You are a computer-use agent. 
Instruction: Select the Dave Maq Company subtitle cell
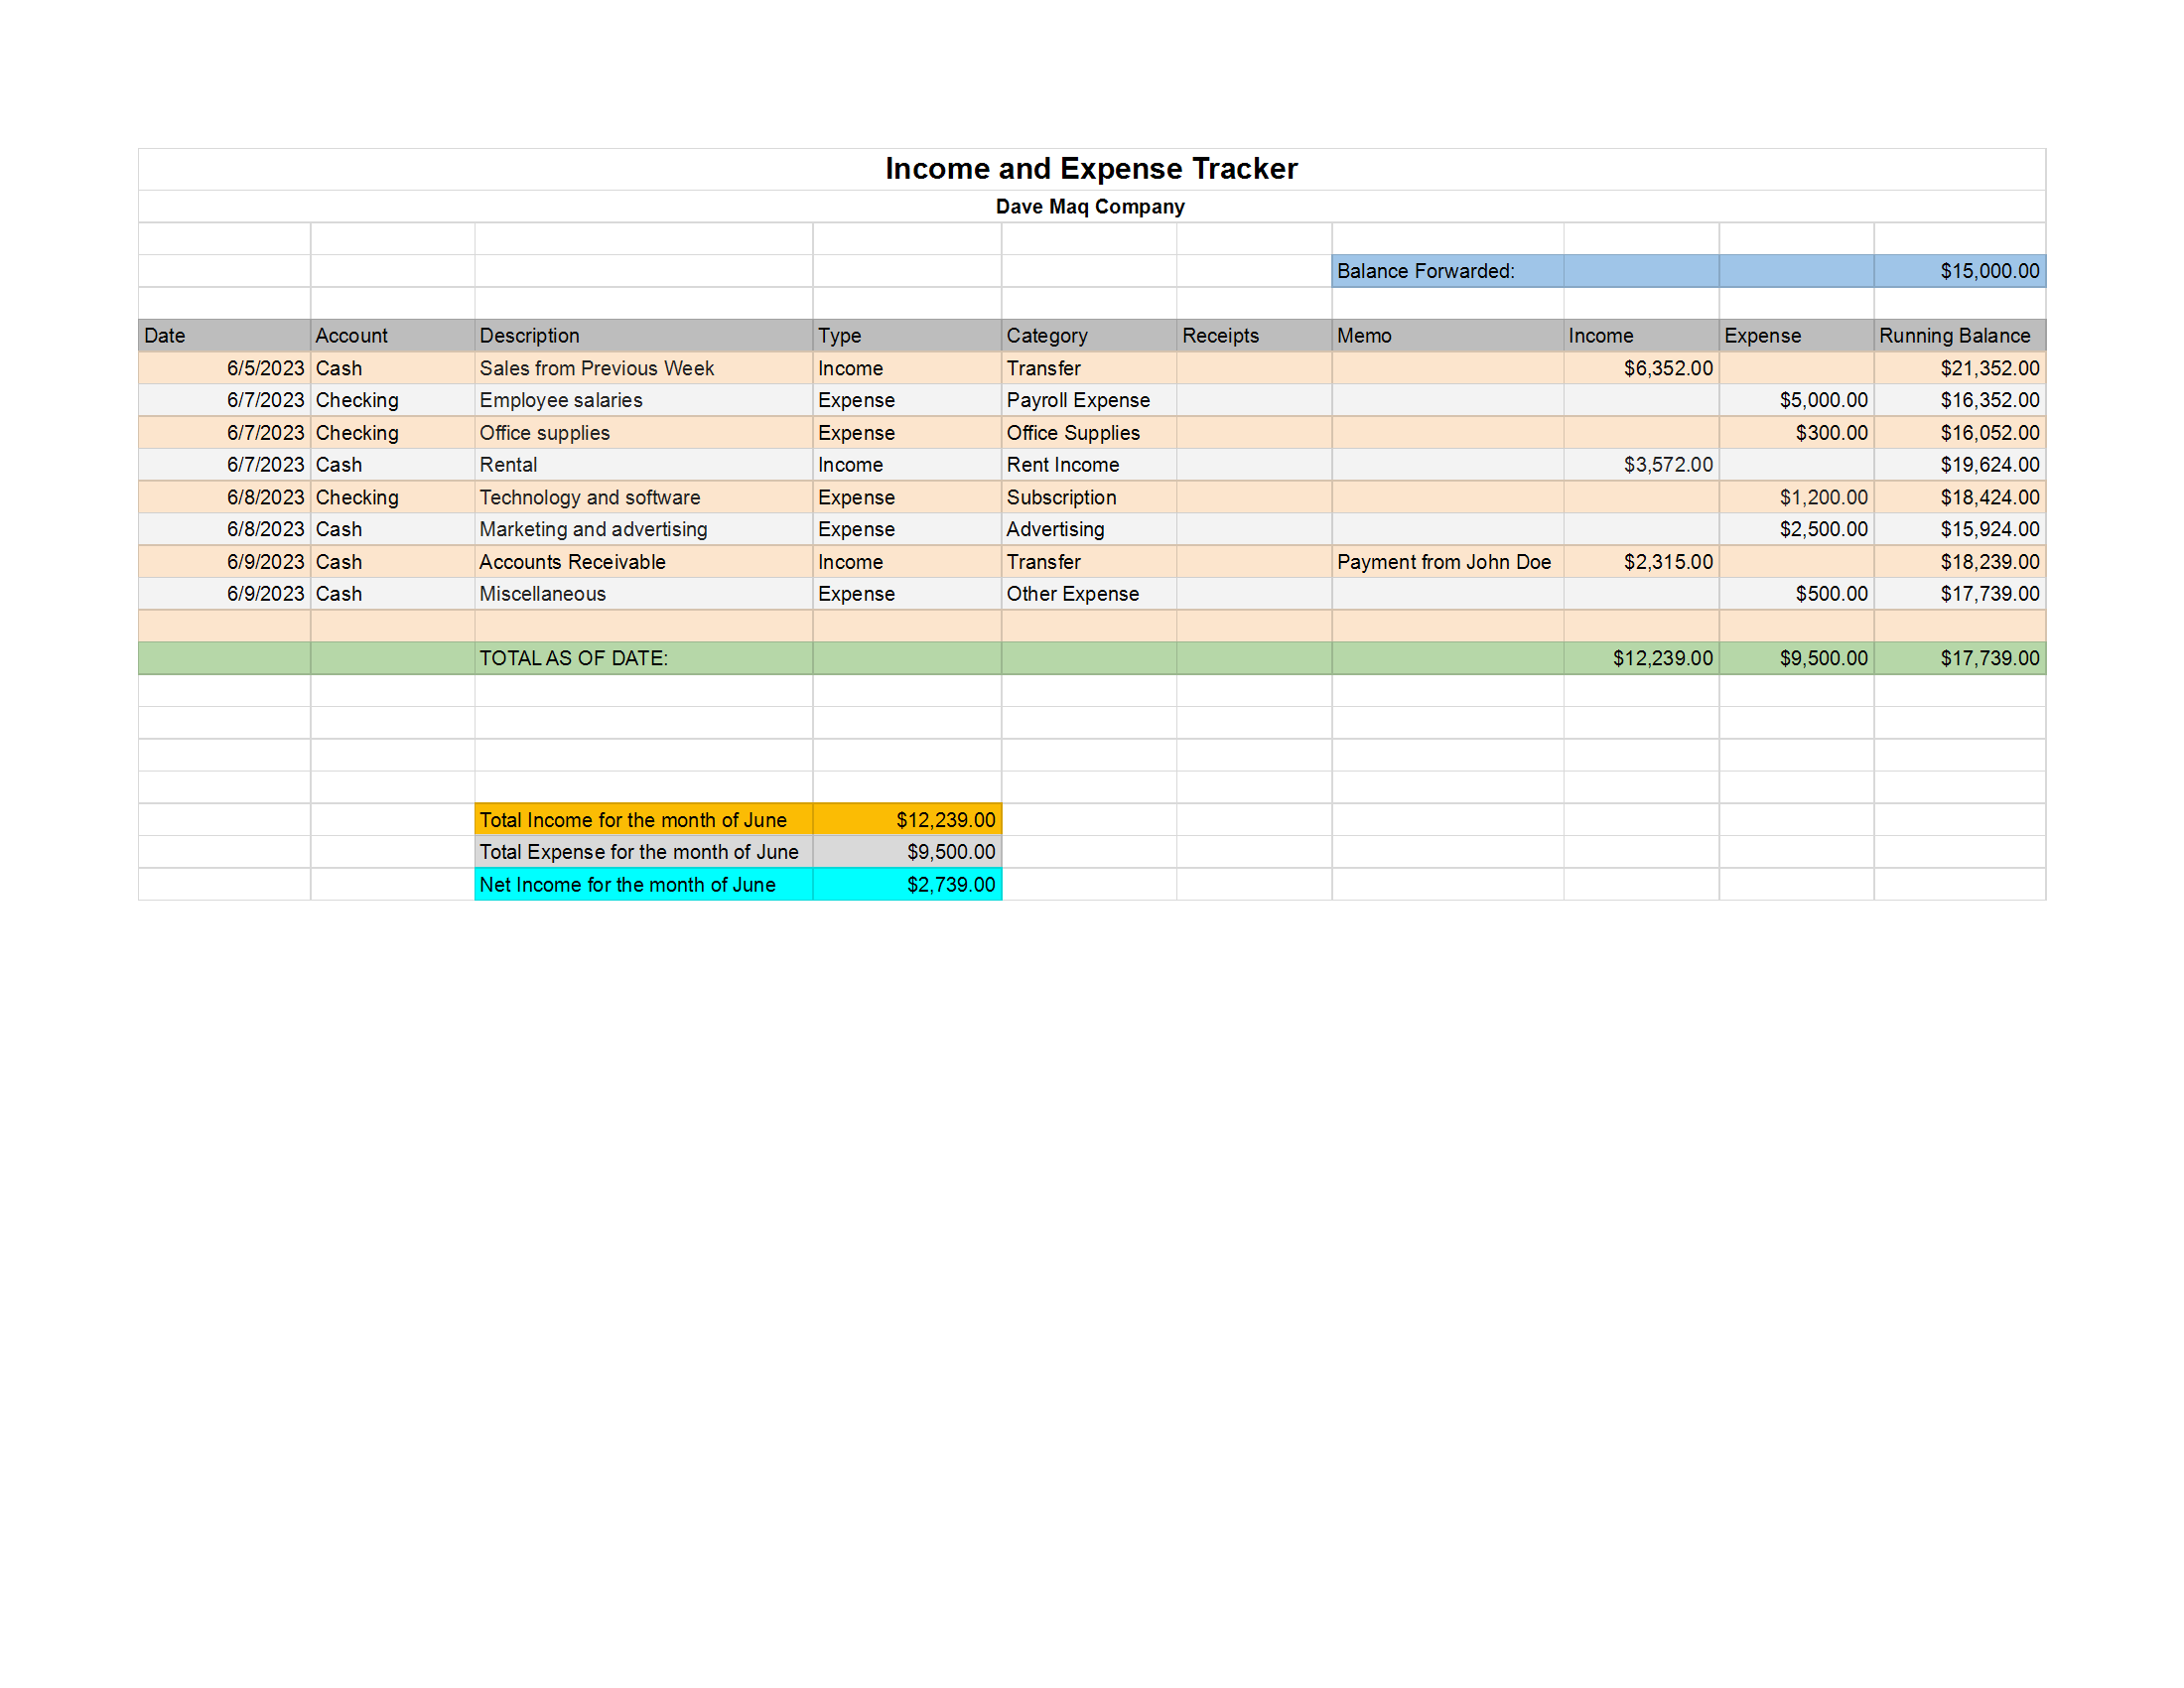(1090, 207)
